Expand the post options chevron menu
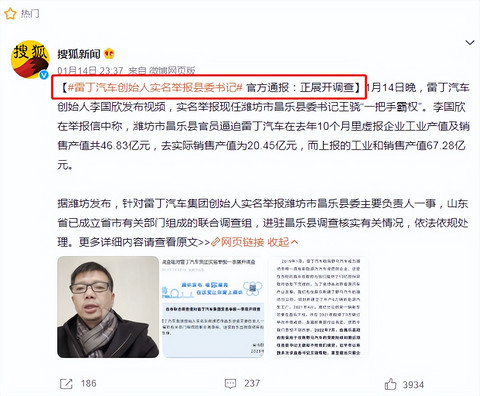The width and height of the screenshot is (480, 396). (470, 43)
